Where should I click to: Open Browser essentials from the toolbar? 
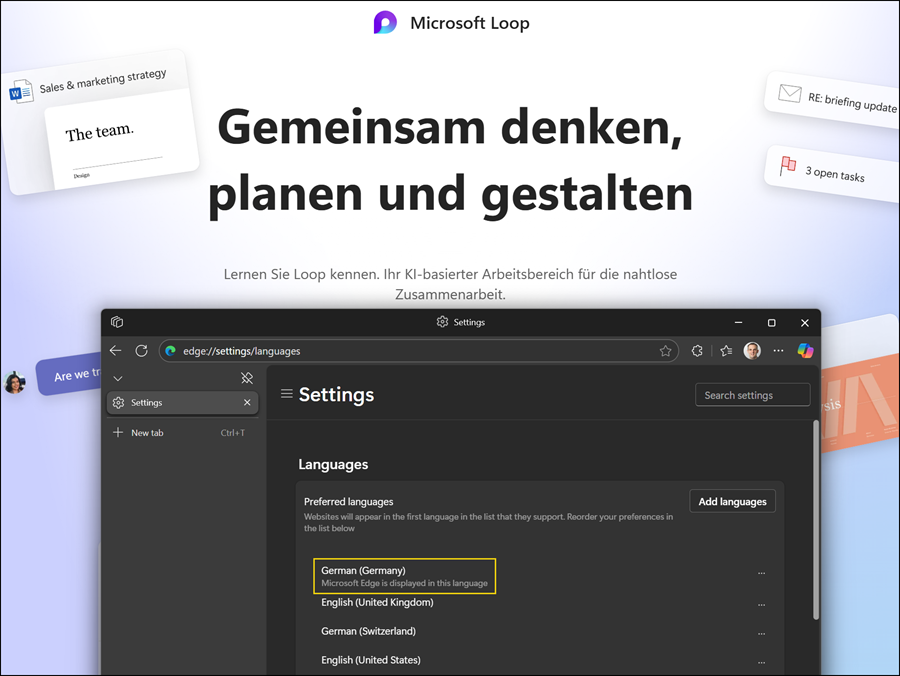tap(697, 351)
